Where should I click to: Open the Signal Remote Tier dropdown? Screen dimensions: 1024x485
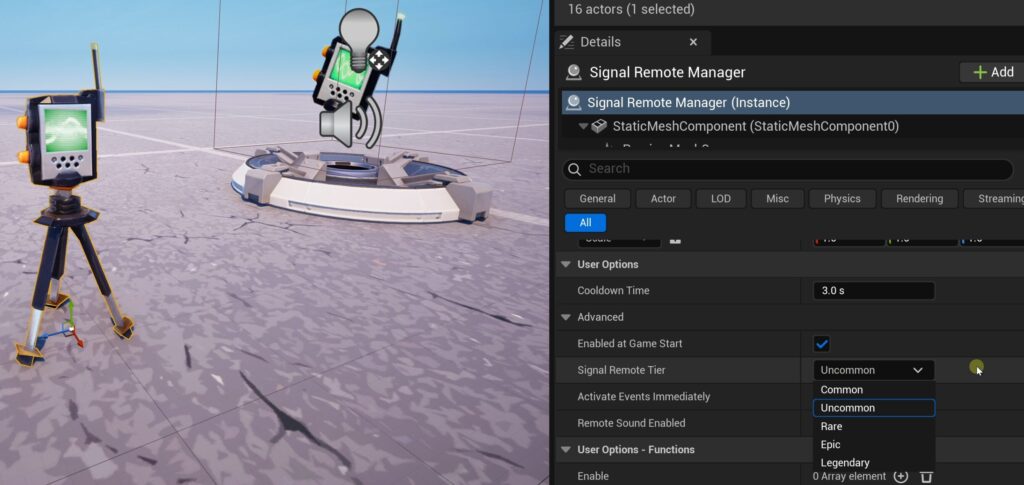pyautogui.click(x=872, y=370)
